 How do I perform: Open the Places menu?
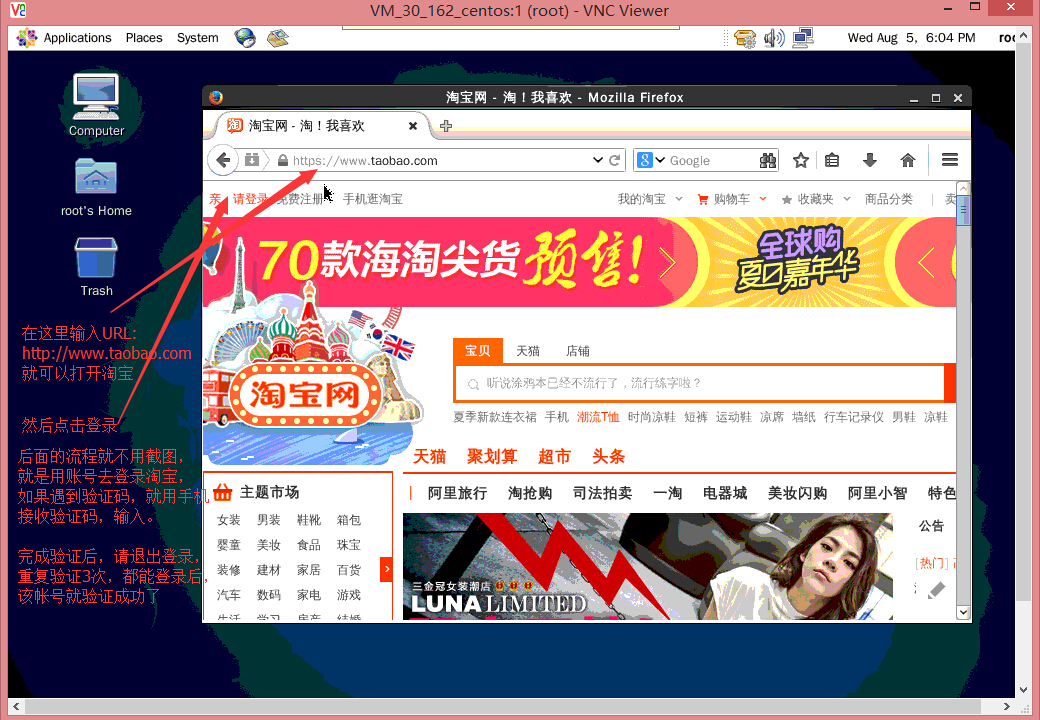coord(144,38)
